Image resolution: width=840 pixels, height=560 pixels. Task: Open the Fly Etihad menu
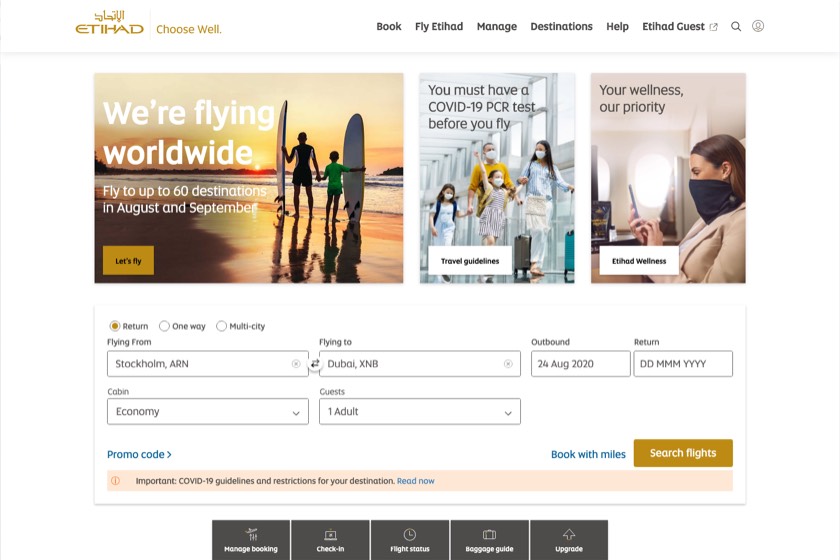(x=439, y=26)
